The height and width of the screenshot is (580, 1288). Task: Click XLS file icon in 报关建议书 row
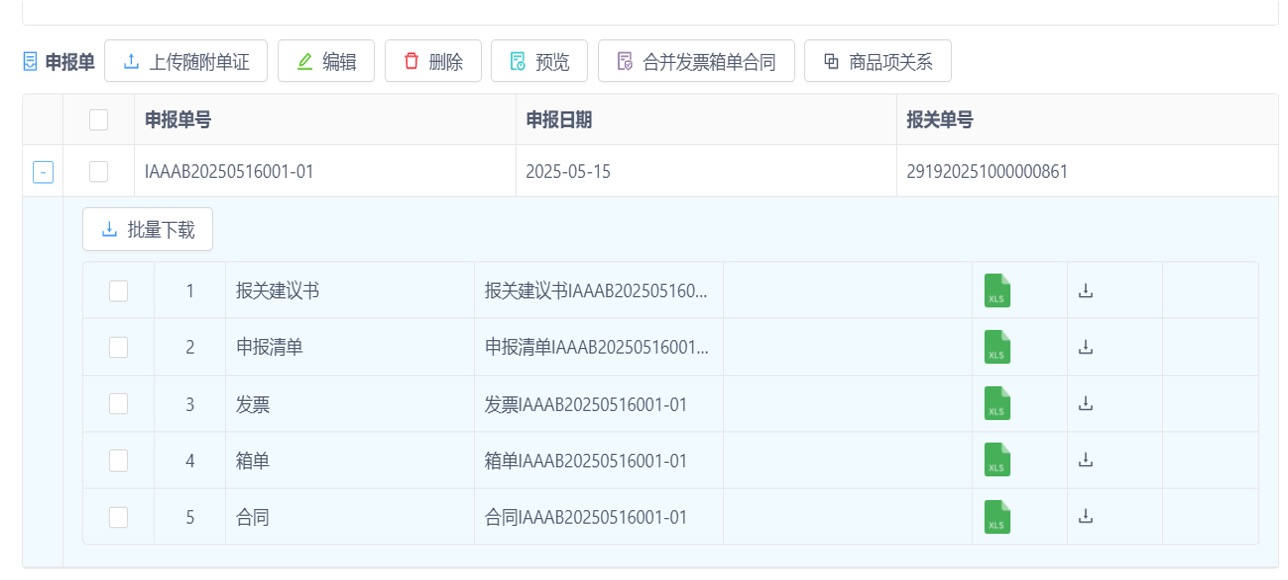point(997,291)
